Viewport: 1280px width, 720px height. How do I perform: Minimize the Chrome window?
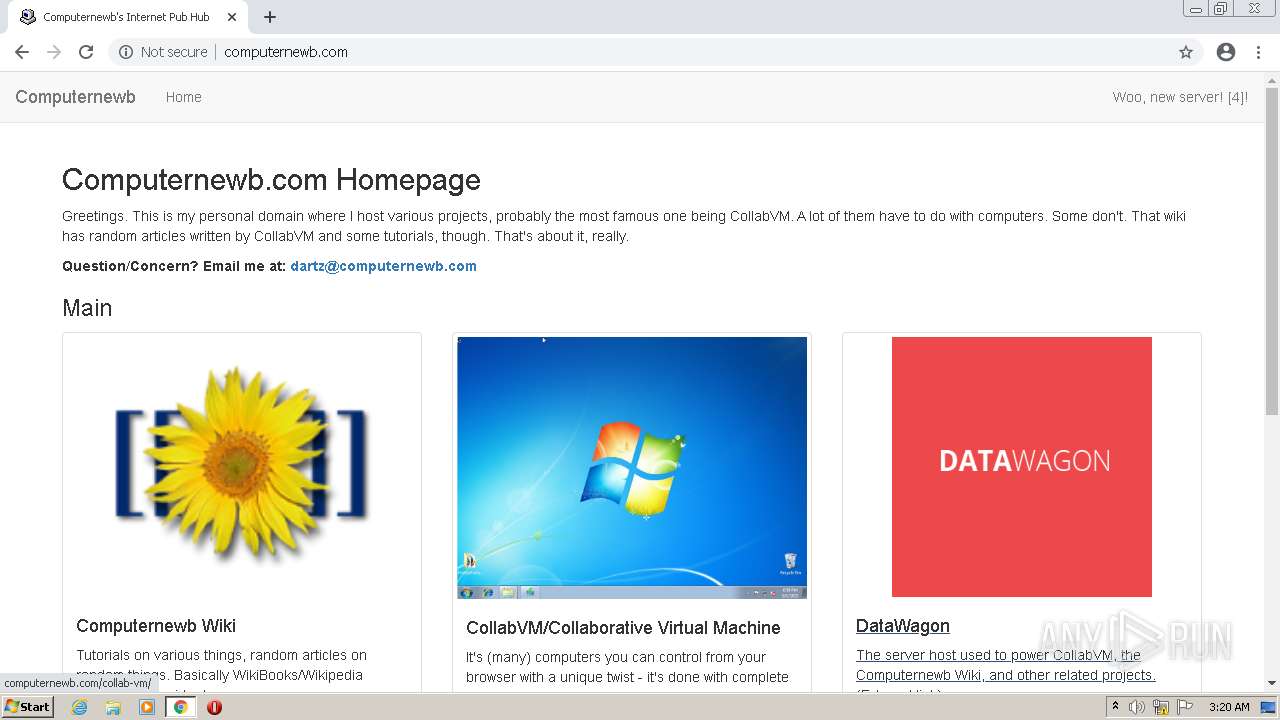pyautogui.click(x=1196, y=8)
